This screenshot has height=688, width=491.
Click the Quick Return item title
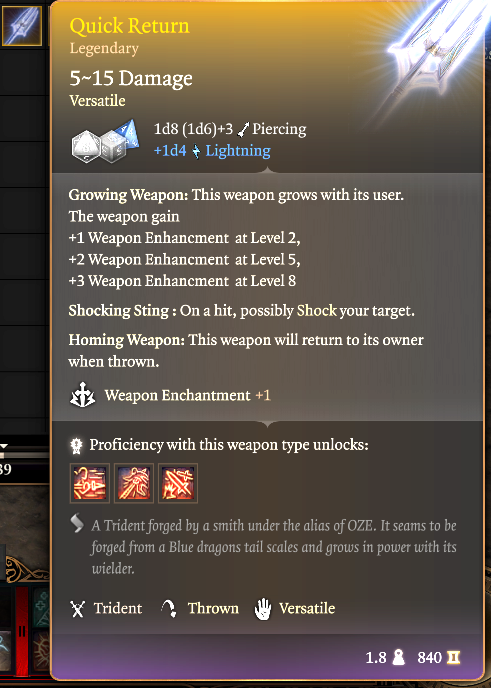coord(129,25)
